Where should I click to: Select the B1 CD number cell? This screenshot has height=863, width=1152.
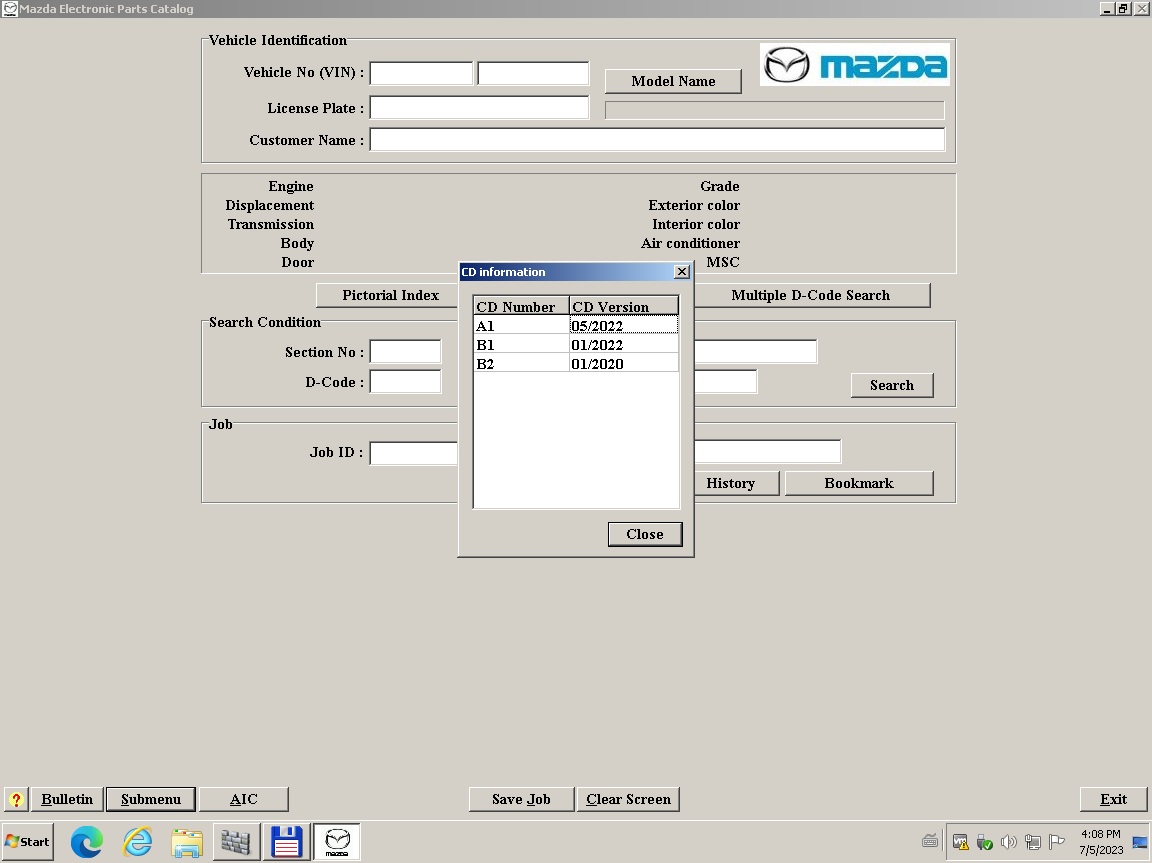click(x=522, y=344)
